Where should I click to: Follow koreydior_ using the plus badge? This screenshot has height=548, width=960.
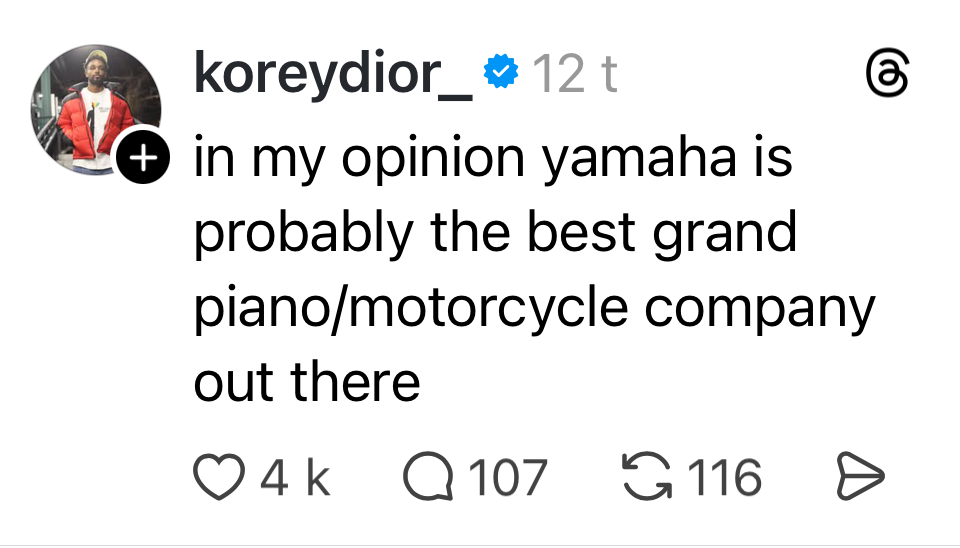[143, 158]
